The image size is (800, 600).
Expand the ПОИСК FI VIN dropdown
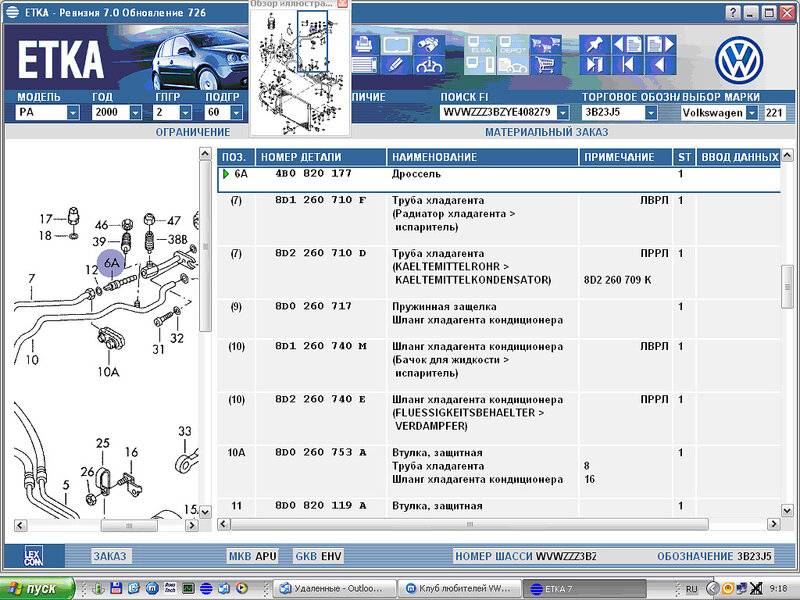(x=563, y=112)
